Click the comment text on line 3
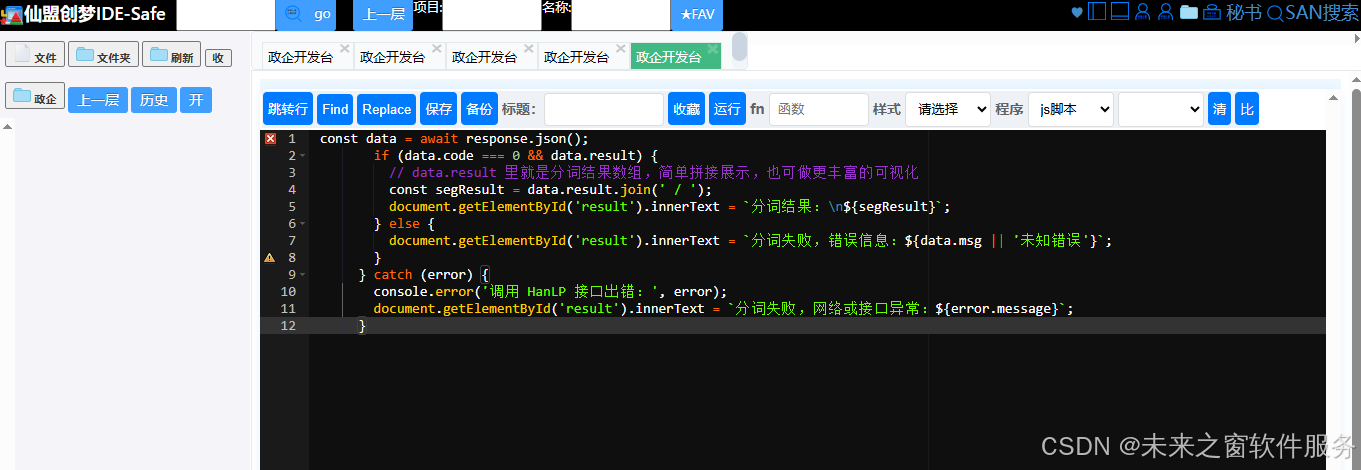 click(653, 173)
